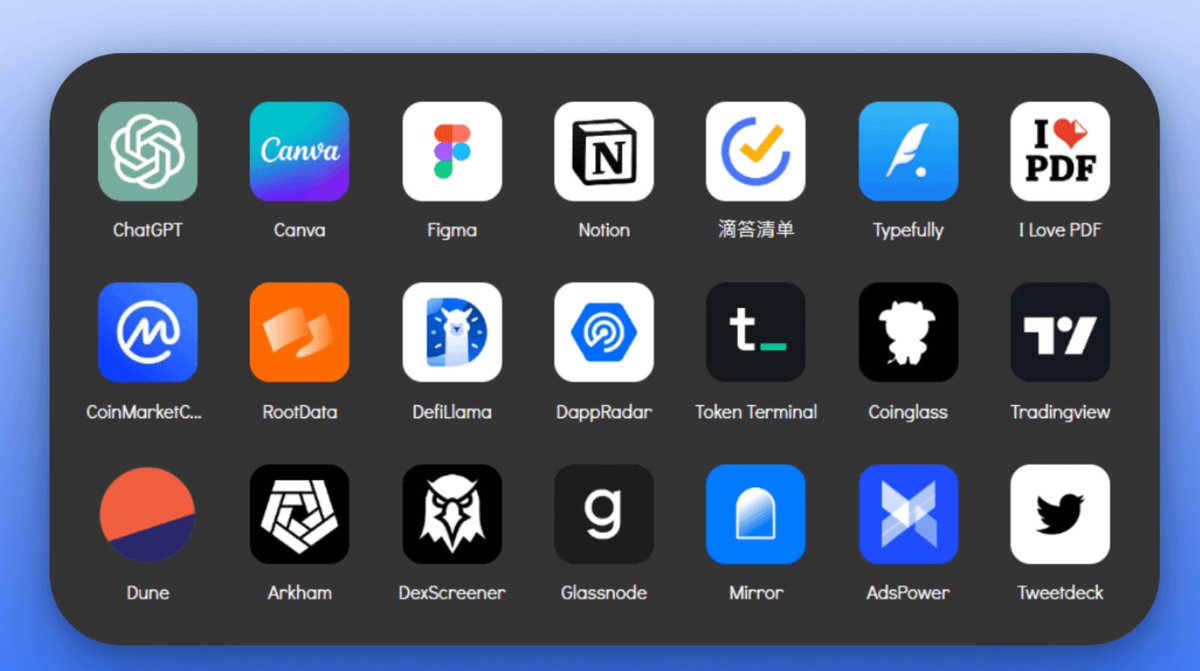Viewport: 1200px width, 671px height.
Task: Open the DefiLlama llama icon
Action: [452, 332]
